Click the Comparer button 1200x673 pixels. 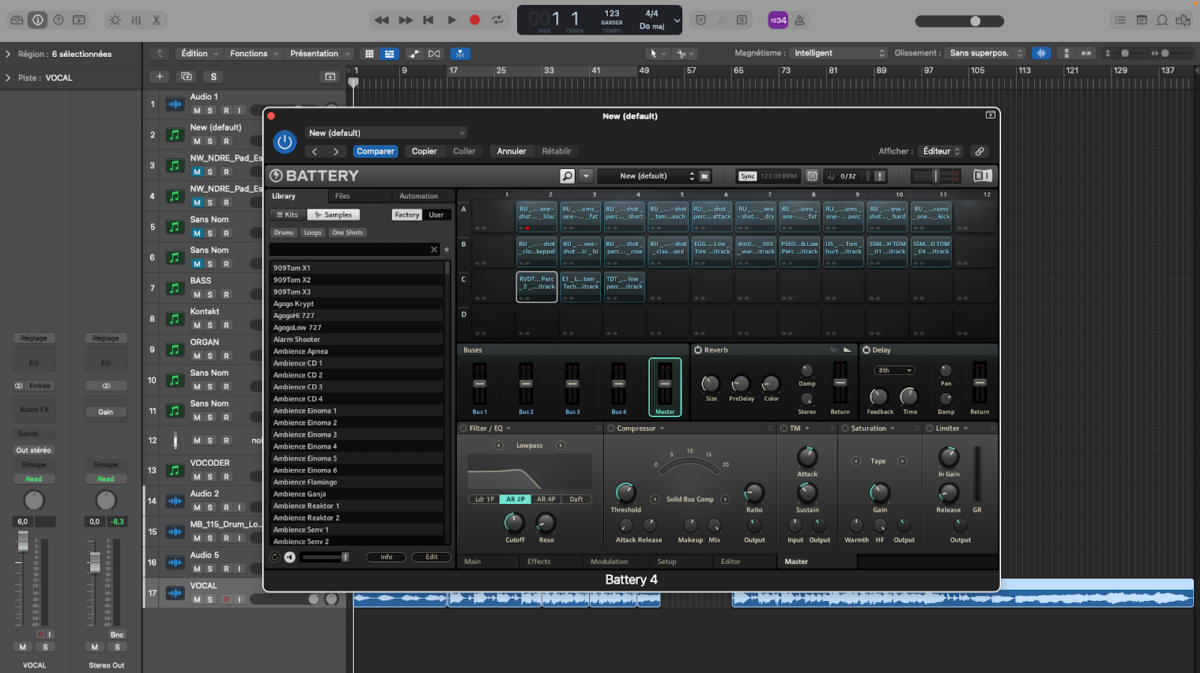coord(375,151)
